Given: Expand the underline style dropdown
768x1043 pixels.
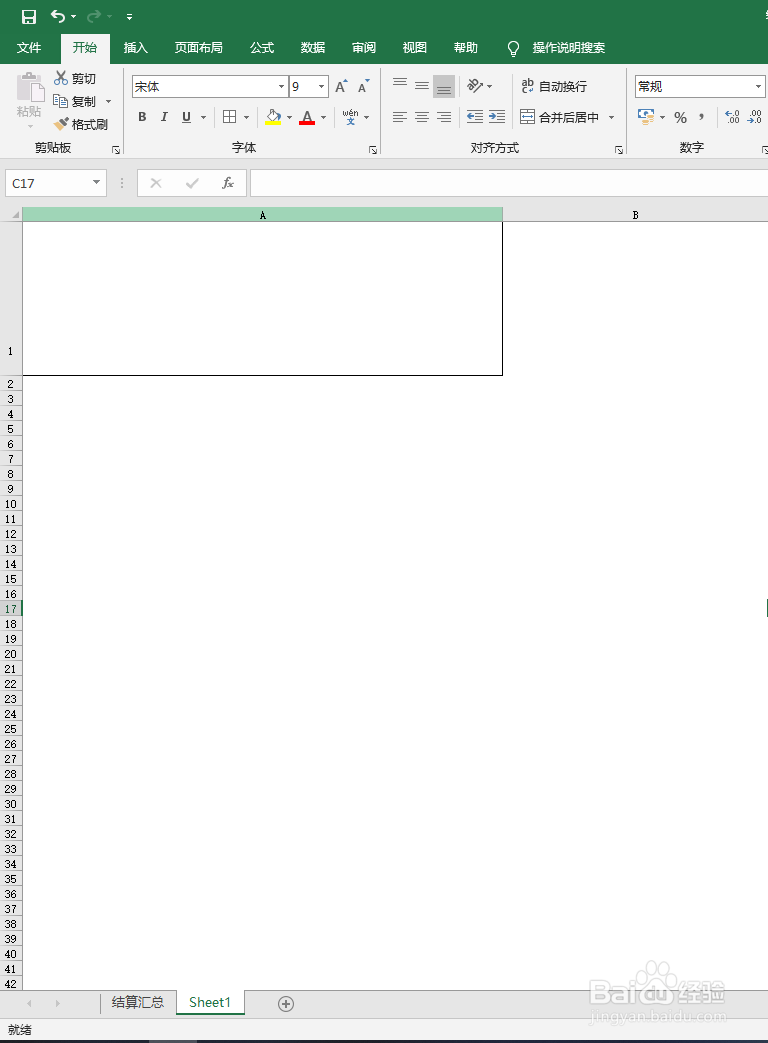Looking at the screenshot, I should [x=203, y=118].
